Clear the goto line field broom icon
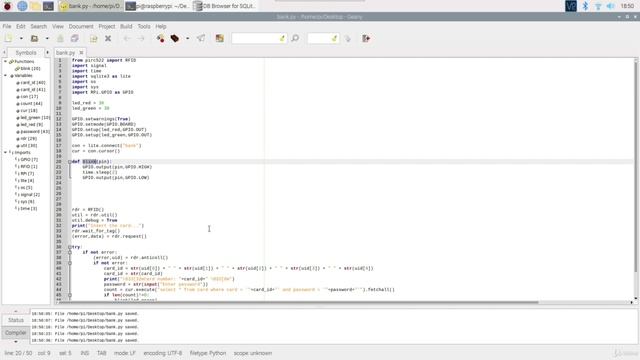Image resolution: width=640 pixels, height=360 pixels. 334,38
